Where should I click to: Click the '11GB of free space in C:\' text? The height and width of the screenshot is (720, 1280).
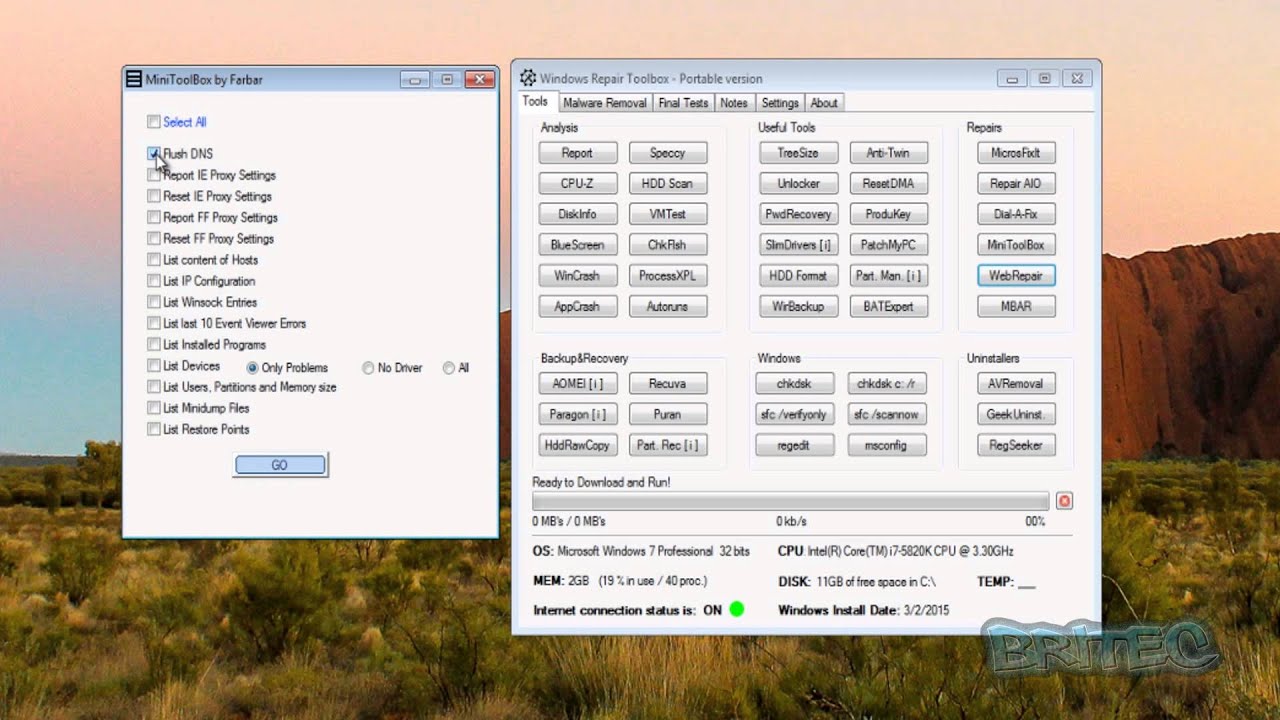coord(876,581)
